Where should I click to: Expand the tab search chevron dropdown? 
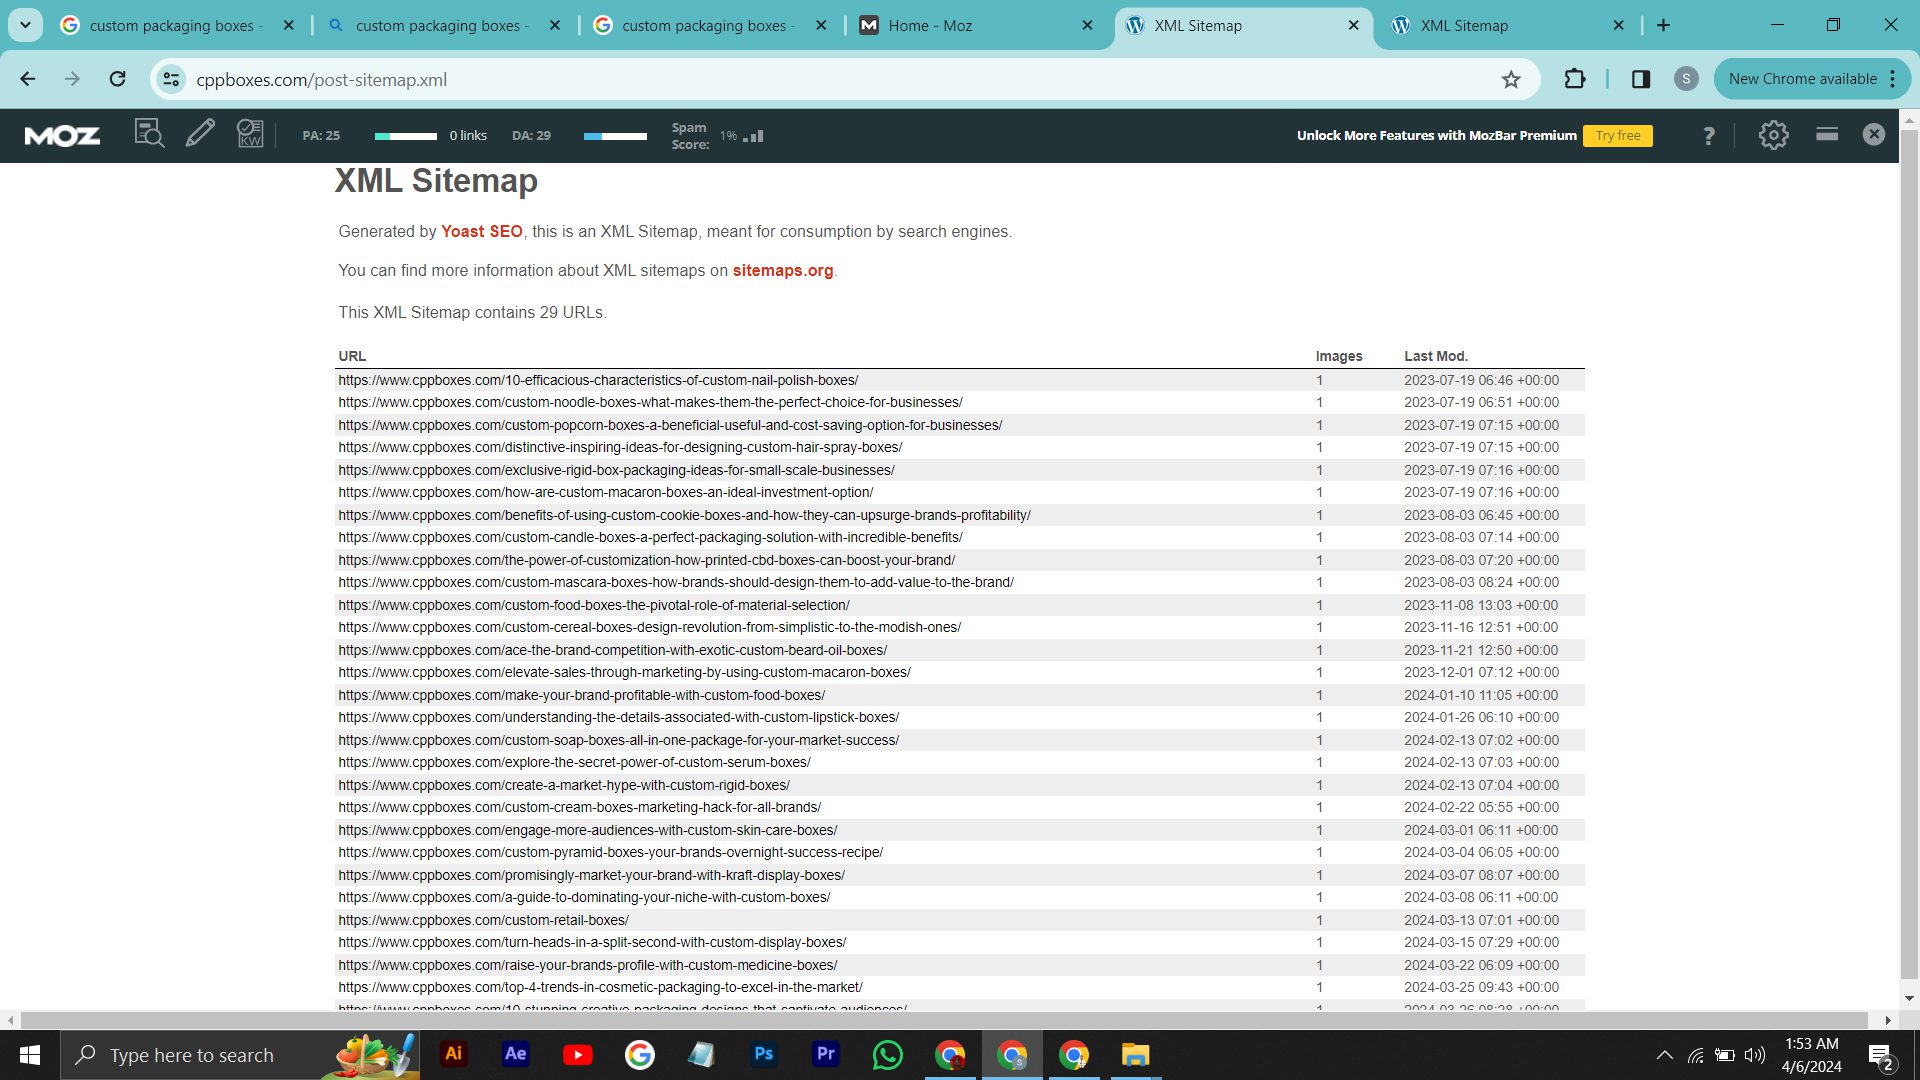(x=25, y=25)
